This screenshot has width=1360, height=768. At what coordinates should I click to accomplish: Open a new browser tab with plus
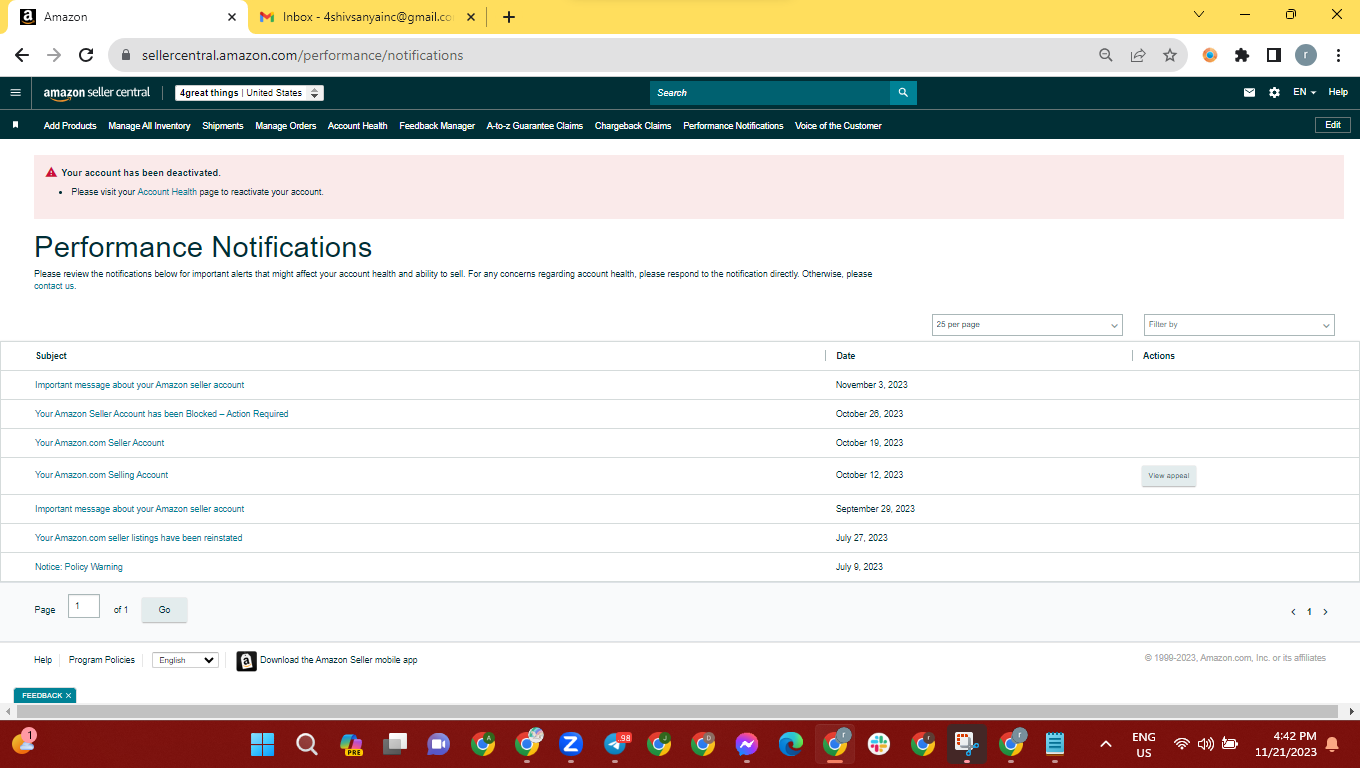point(509,17)
